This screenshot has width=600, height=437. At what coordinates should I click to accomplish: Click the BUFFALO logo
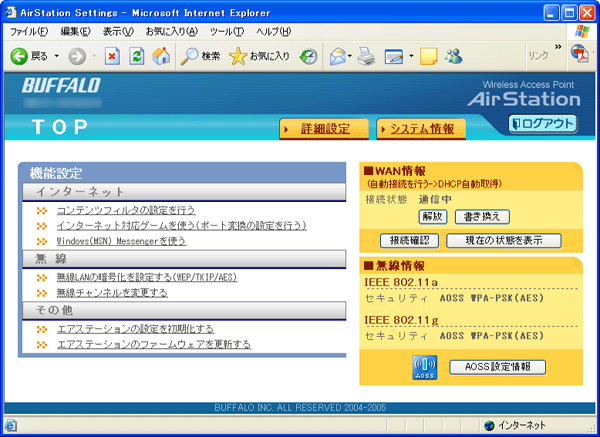(x=61, y=85)
